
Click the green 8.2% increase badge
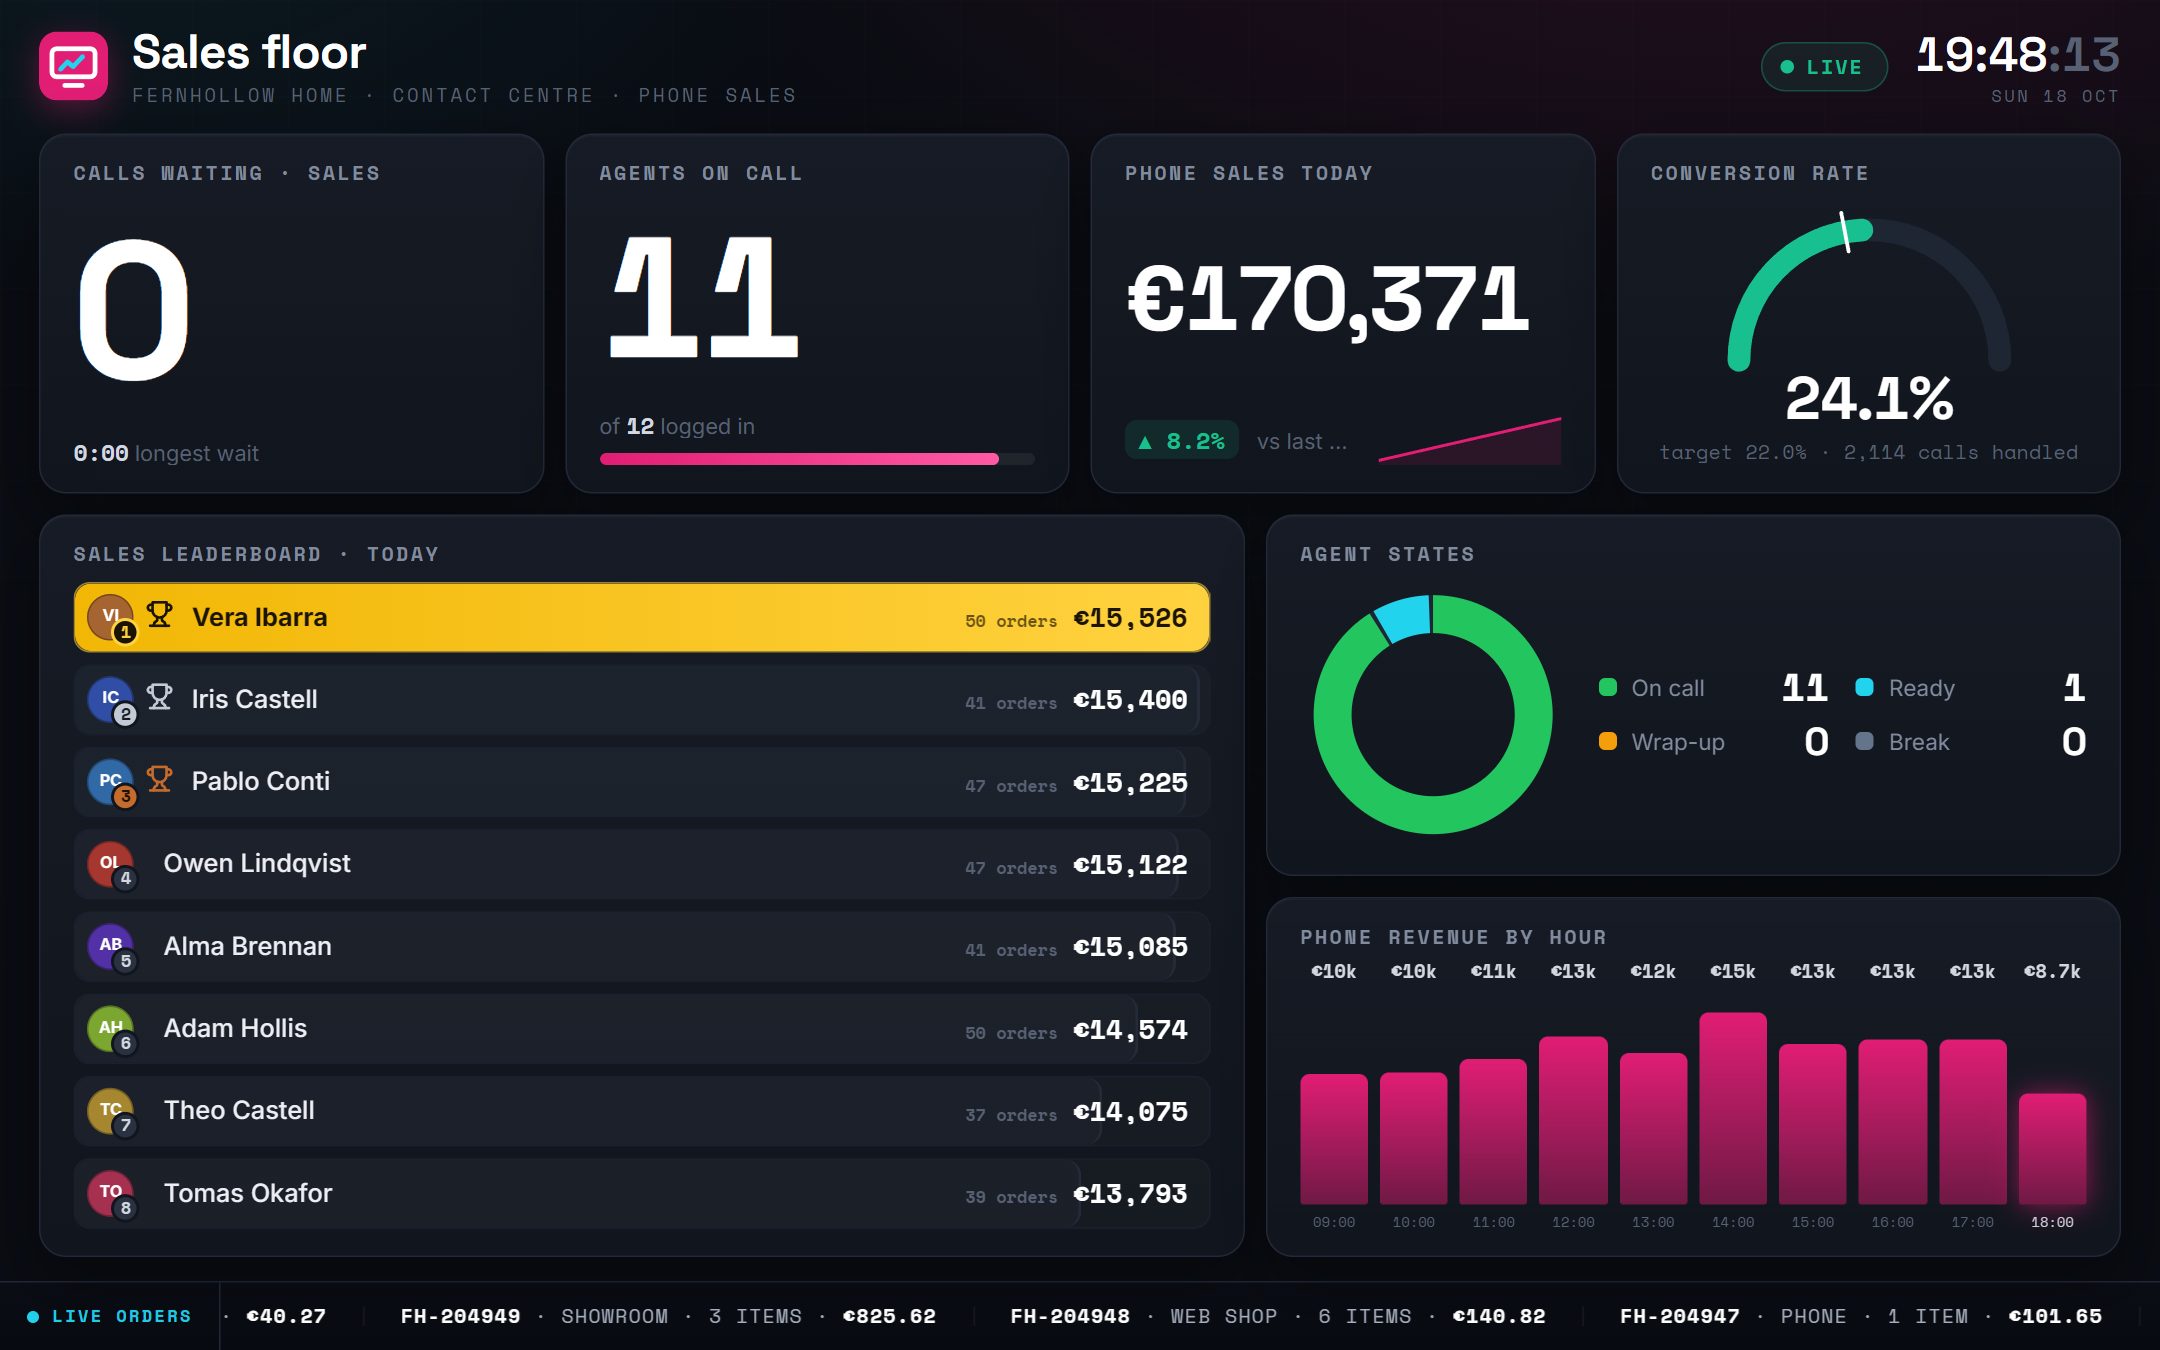[1182, 441]
